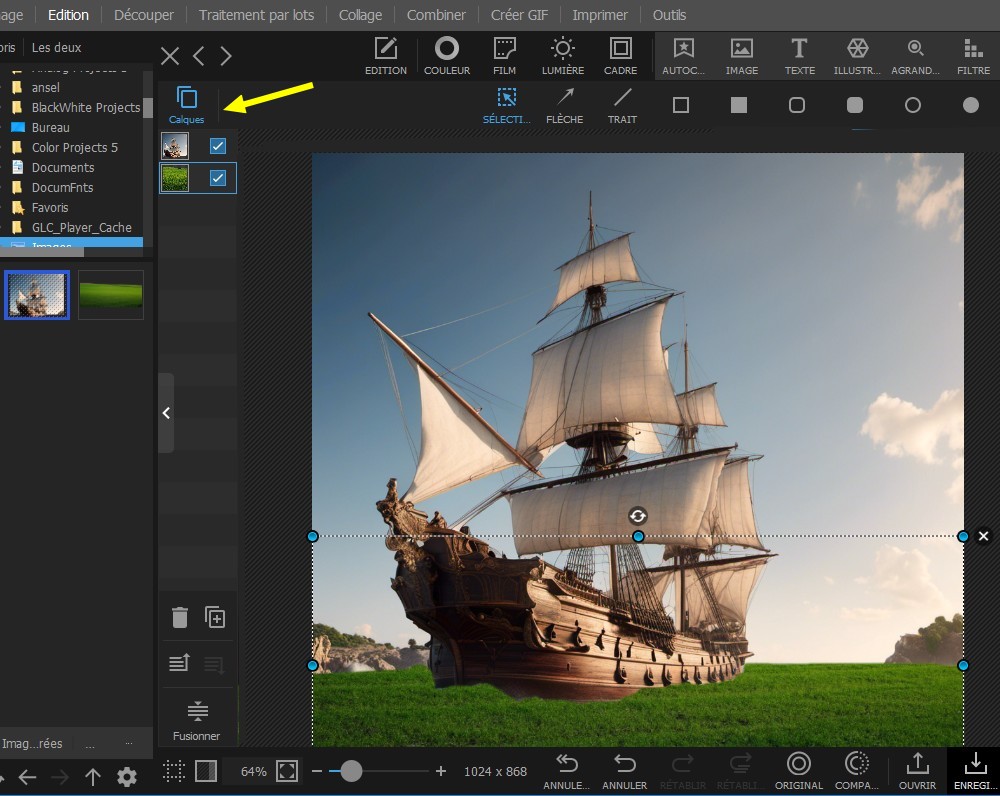The height and width of the screenshot is (796, 1000).
Task: Select the green grass thumbnail in file browser
Action: click(x=111, y=295)
